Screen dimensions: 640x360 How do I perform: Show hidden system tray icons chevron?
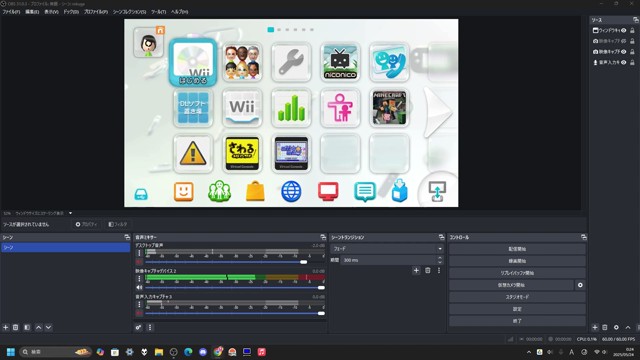pyautogui.click(x=529, y=352)
